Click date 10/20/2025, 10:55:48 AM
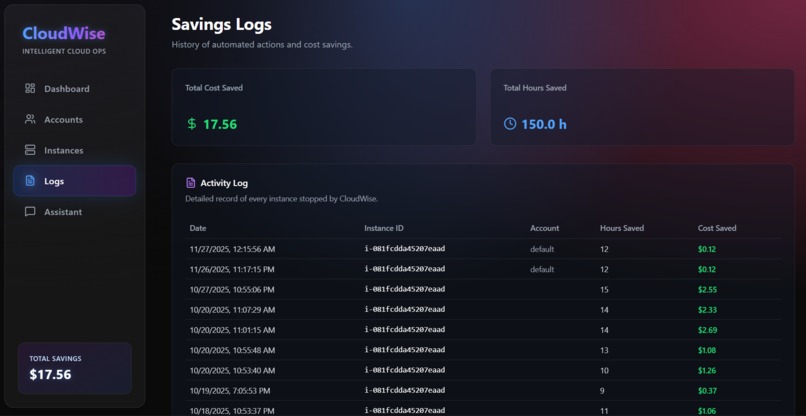Screen dimensions: 806x416 coord(232,350)
